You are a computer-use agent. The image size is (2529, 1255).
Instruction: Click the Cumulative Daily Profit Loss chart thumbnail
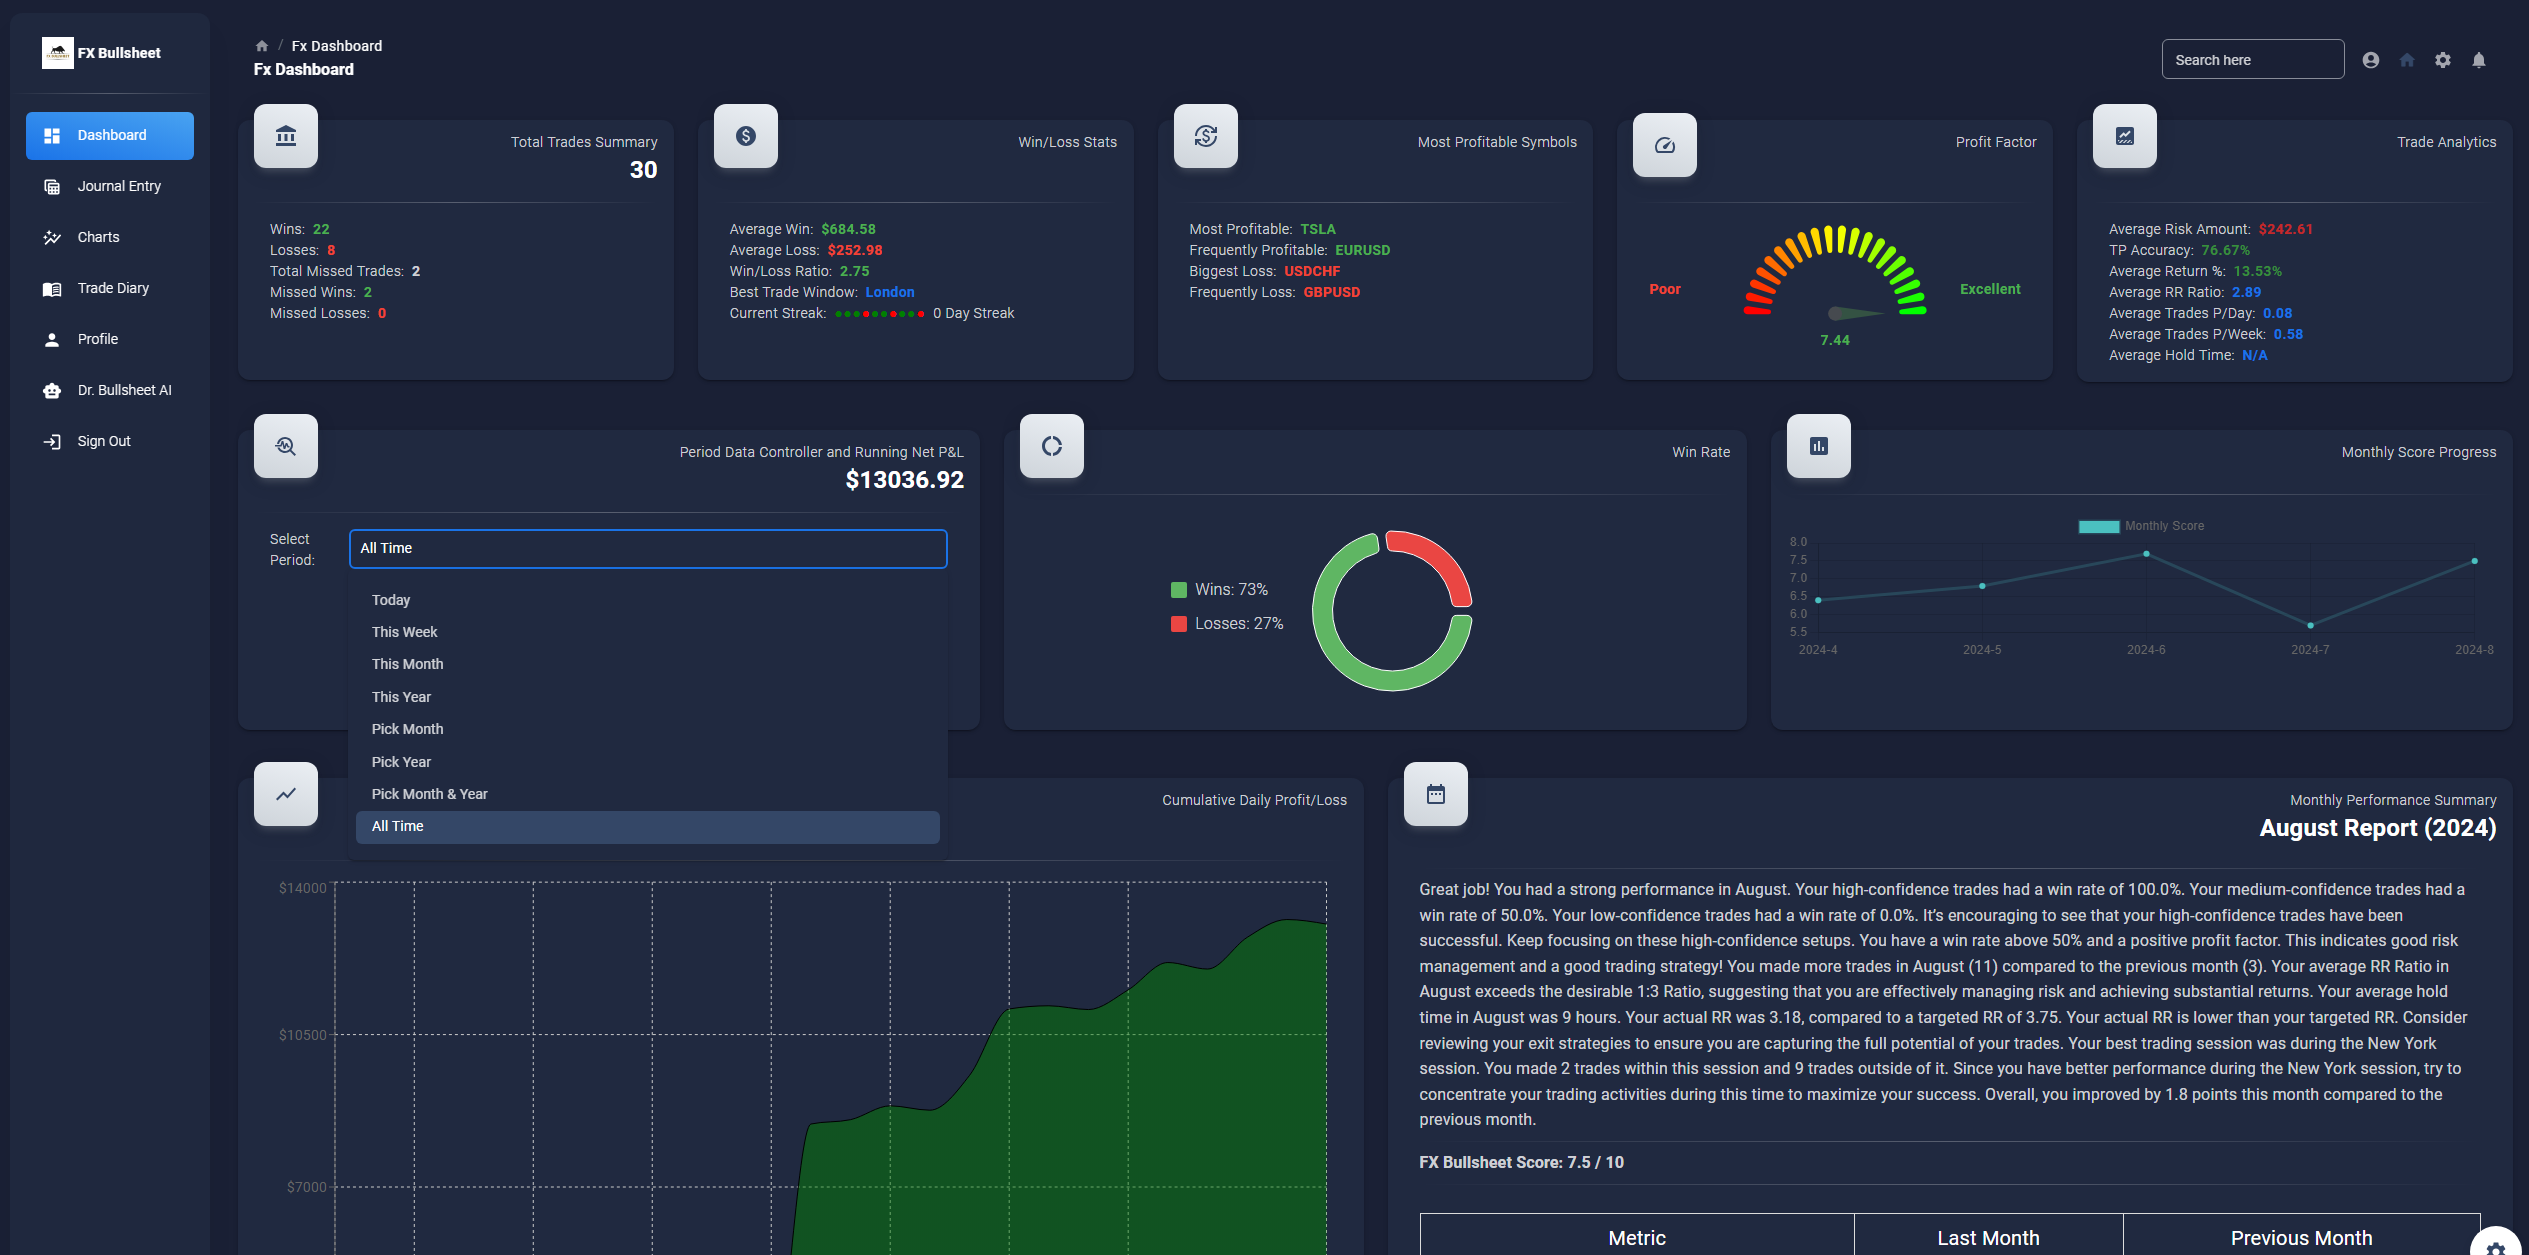coord(284,794)
